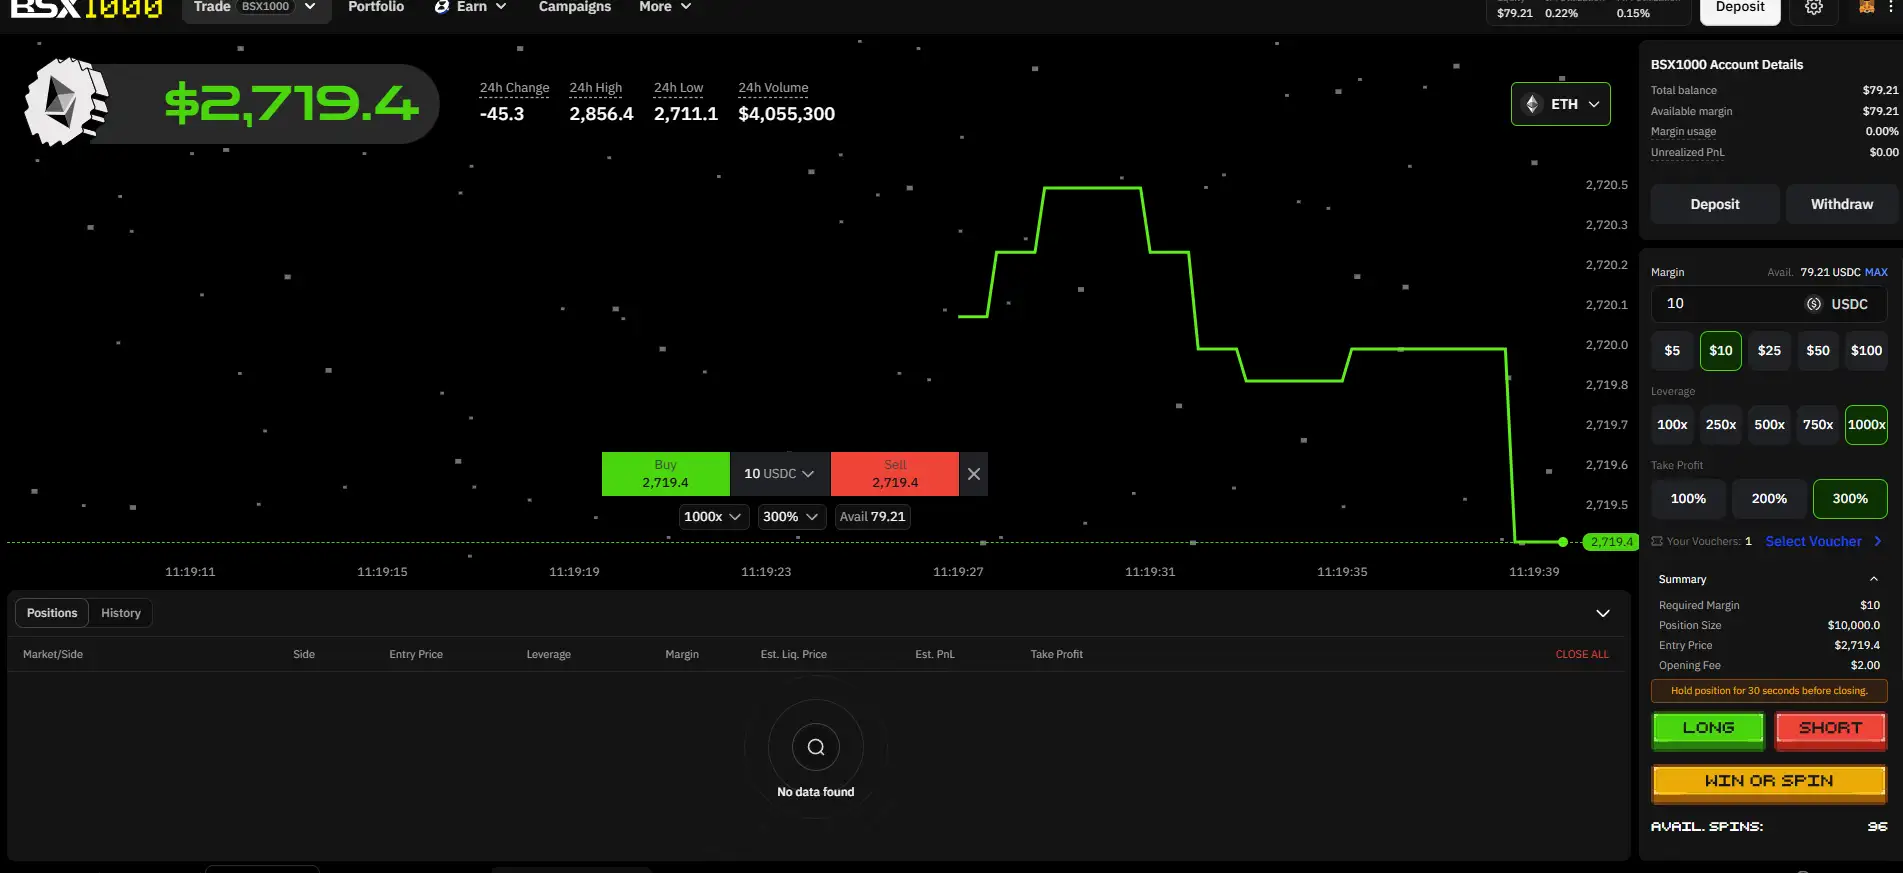This screenshot has height=873, width=1903.
Task: Select the $25 margin preset
Action: pyautogui.click(x=1768, y=351)
